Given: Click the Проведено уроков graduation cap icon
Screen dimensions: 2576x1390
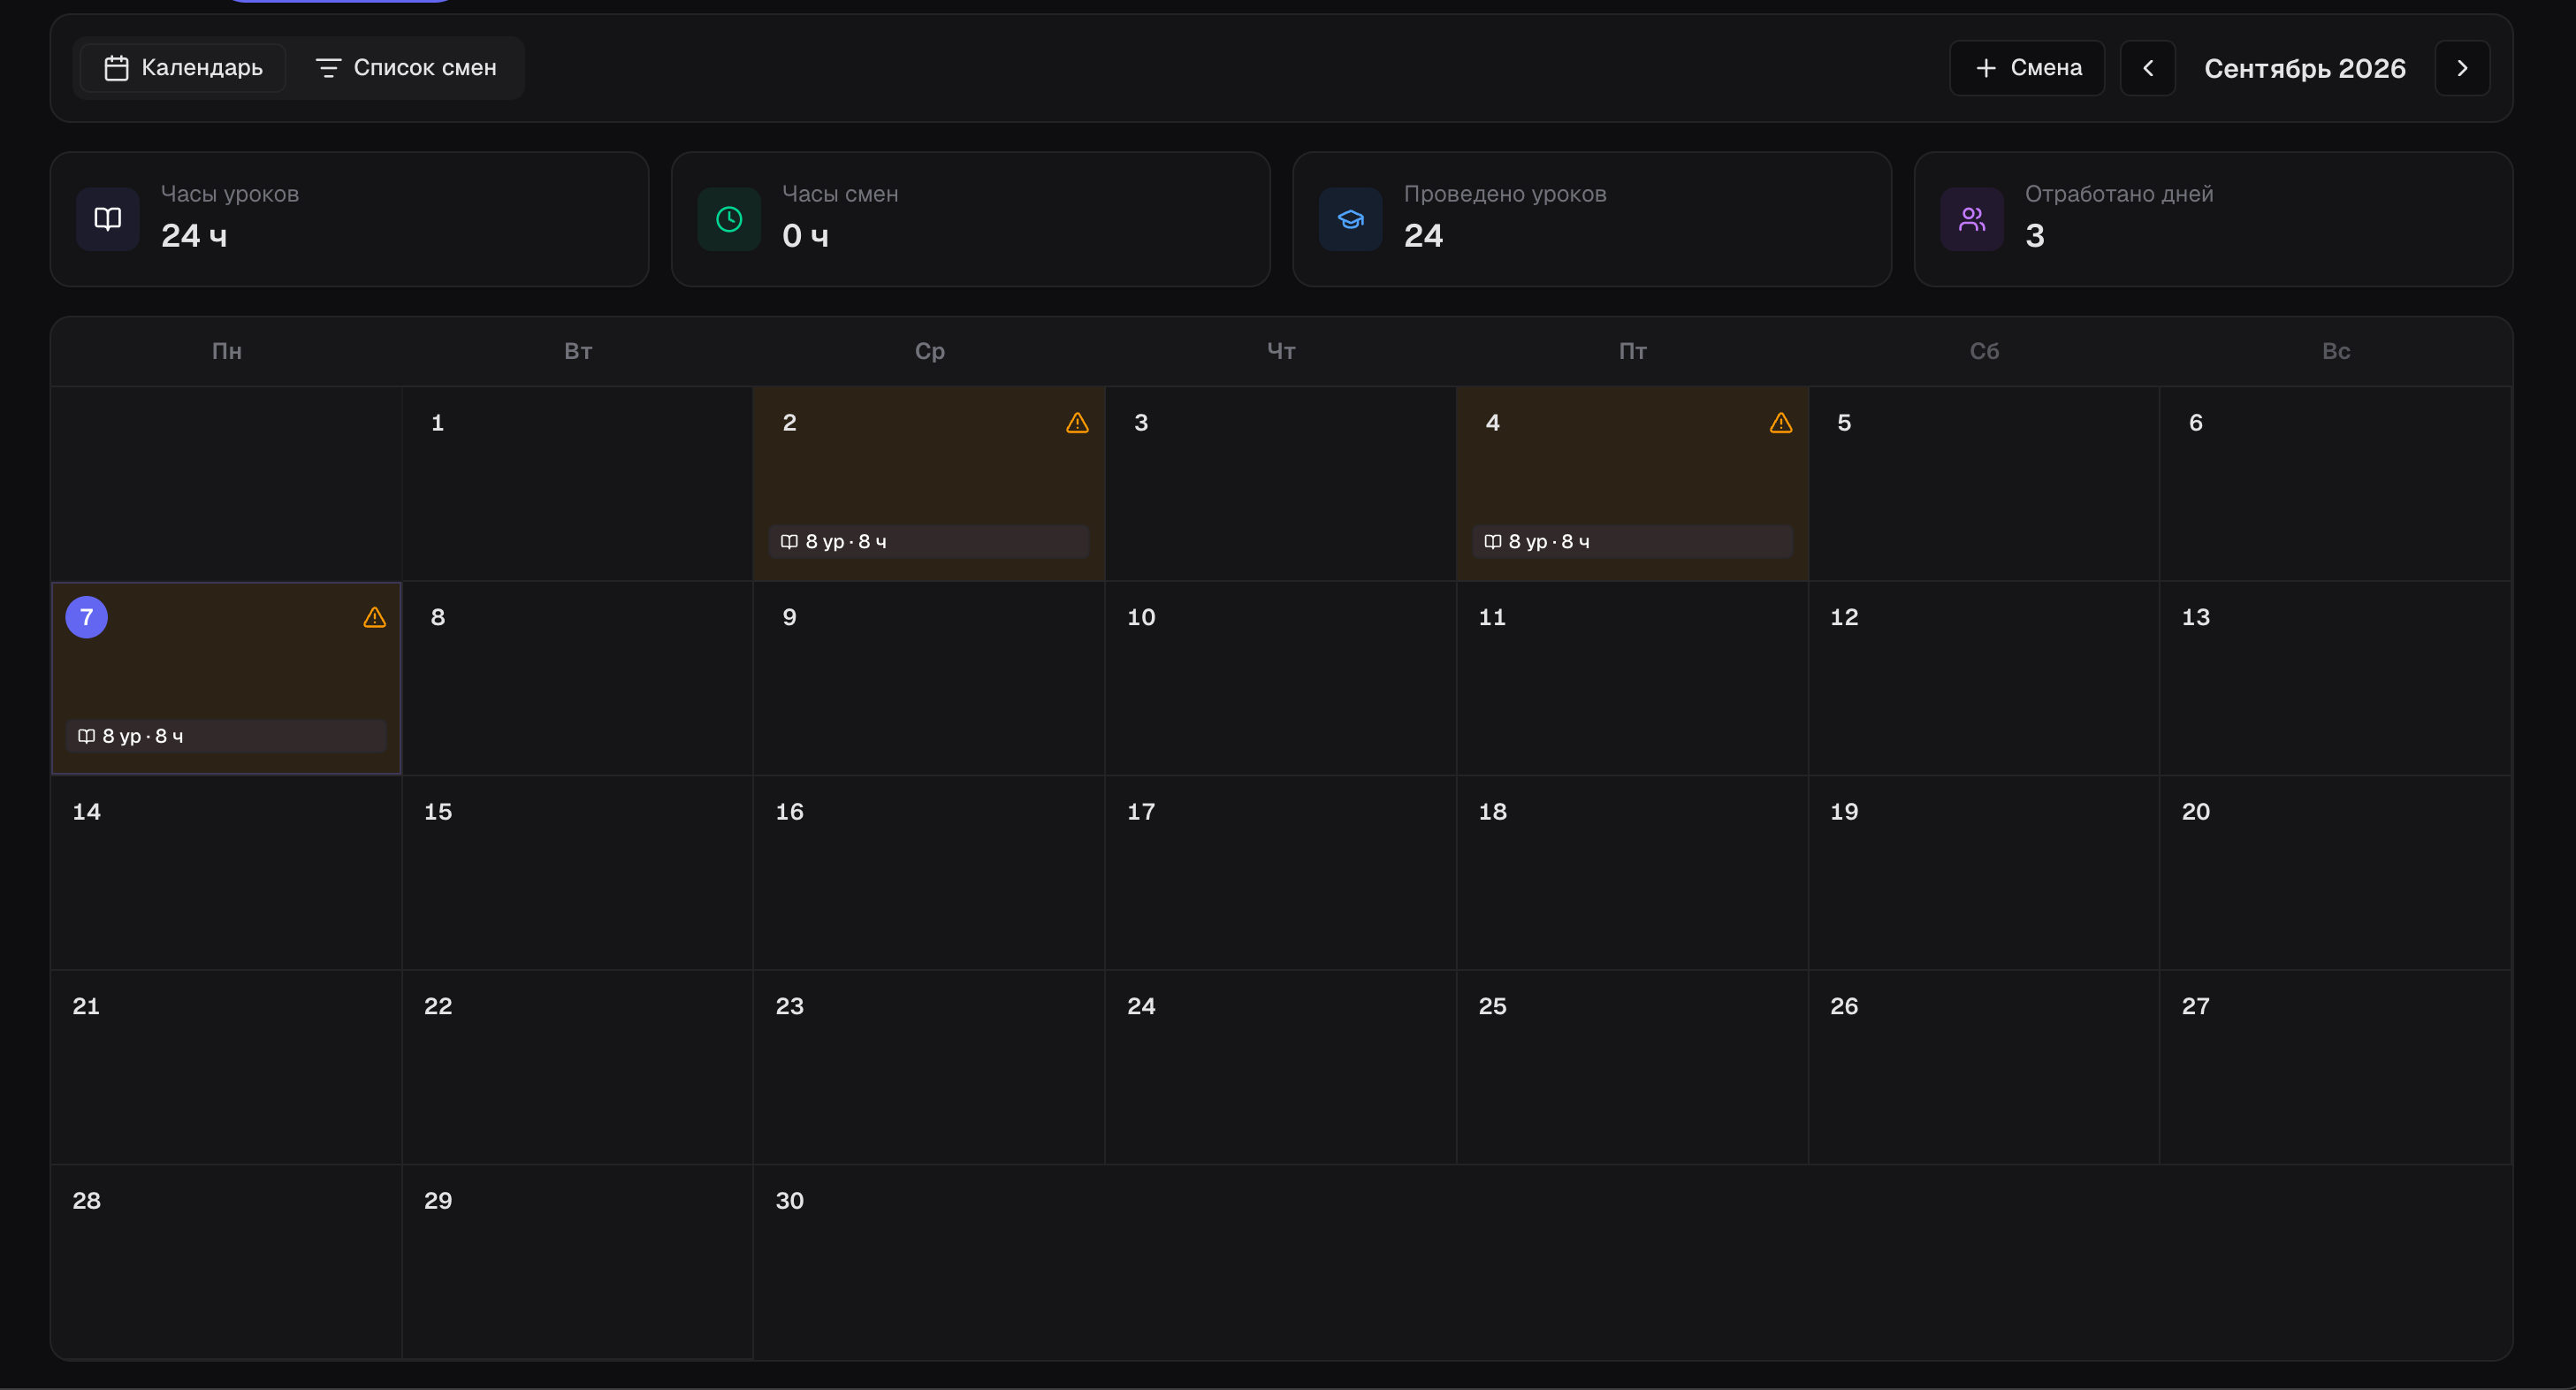Looking at the screenshot, I should point(1351,219).
